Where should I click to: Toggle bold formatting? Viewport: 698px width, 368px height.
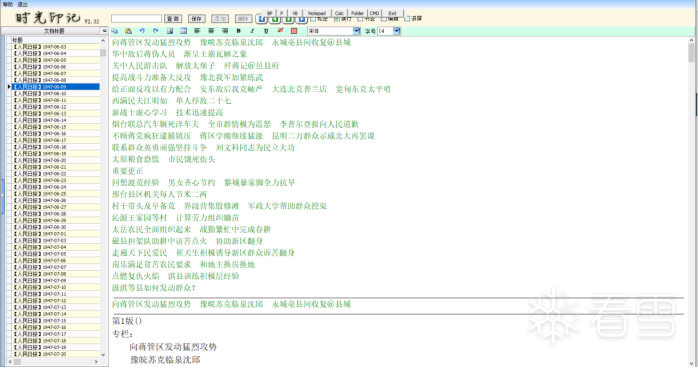239,31
